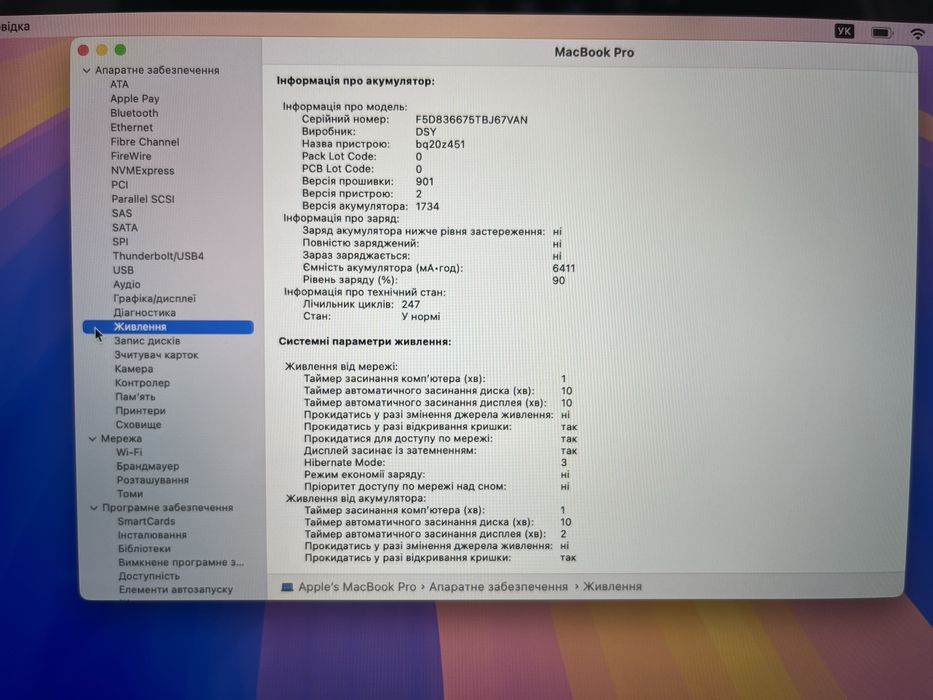
Task: Click the У нормі condition value
Action: click(x=421, y=317)
